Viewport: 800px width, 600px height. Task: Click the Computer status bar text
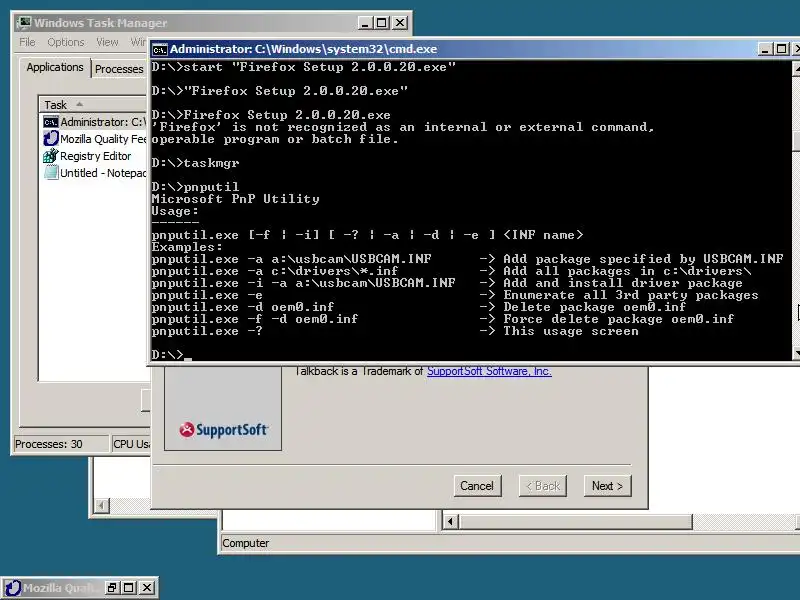coord(245,543)
